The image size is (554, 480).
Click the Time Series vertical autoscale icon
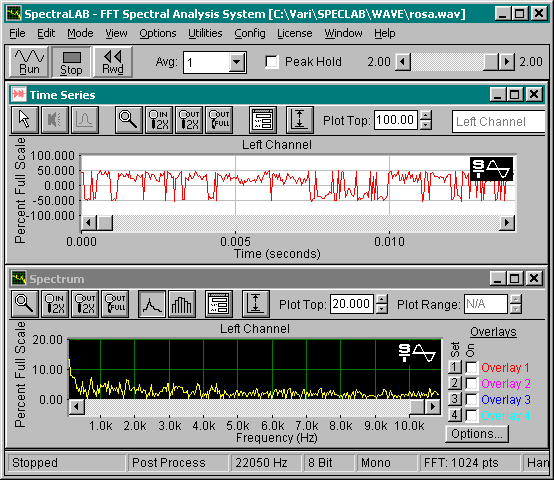tap(300, 120)
